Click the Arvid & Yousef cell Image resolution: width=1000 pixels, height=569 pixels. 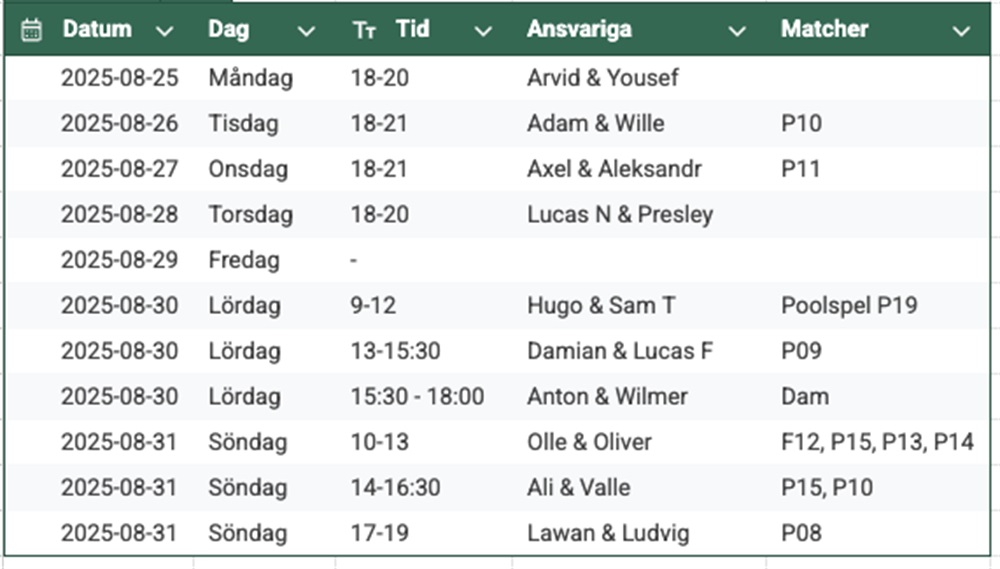[x=602, y=78]
